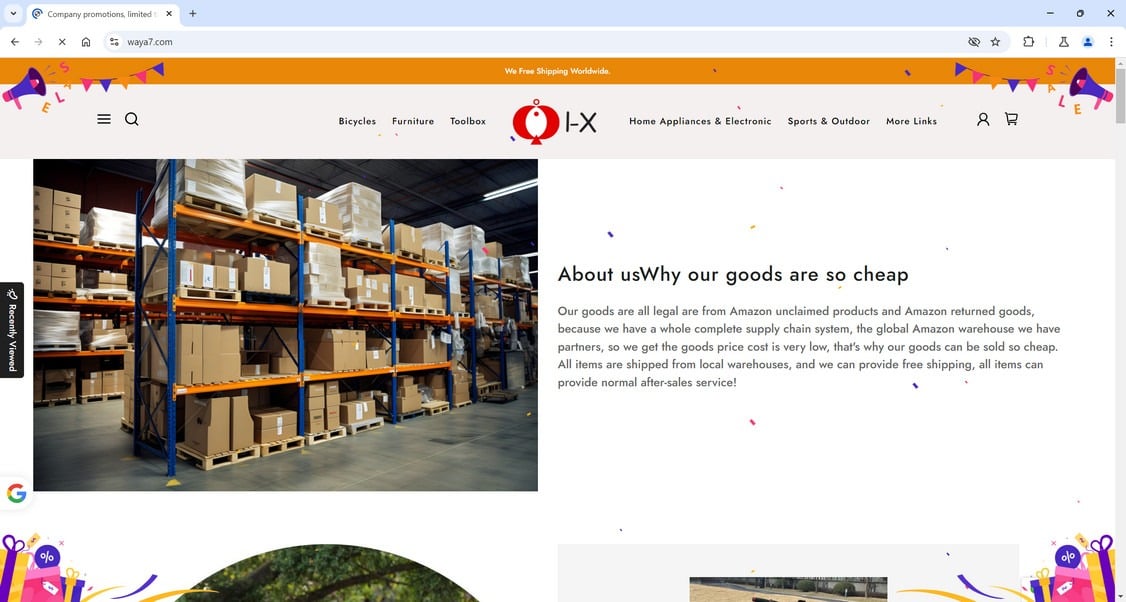Click the Google badge icon
1126x602 pixels.
coord(17,493)
